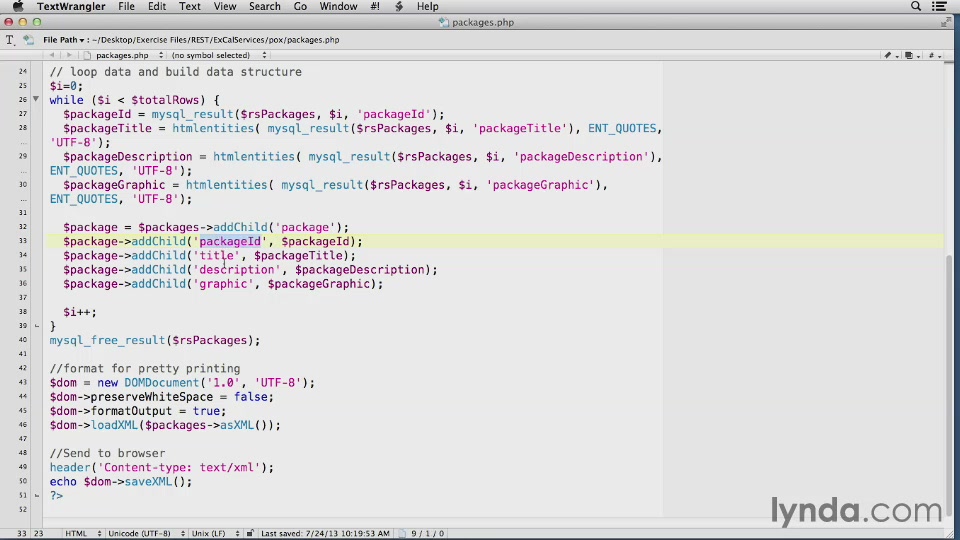Screen dimensions: 960x540
Task: Change the Unix (LF) line endings popup
Action: [215, 533]
